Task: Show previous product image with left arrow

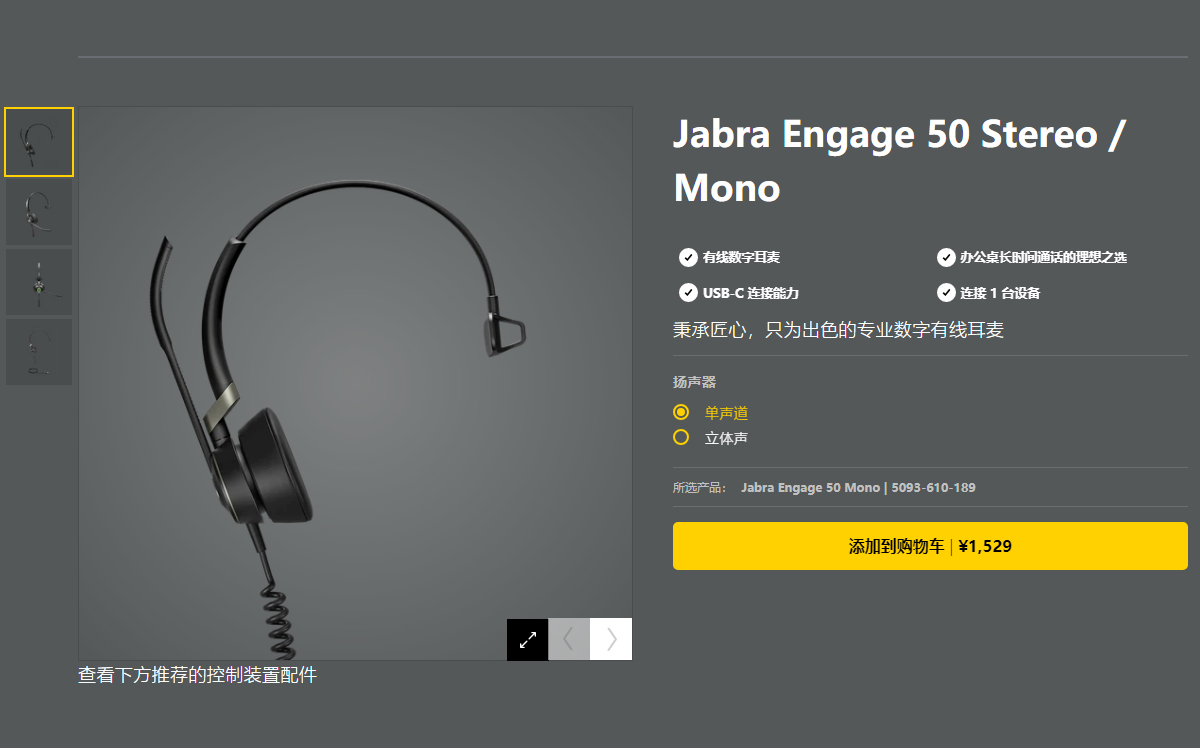Action: tap(569, 639)
